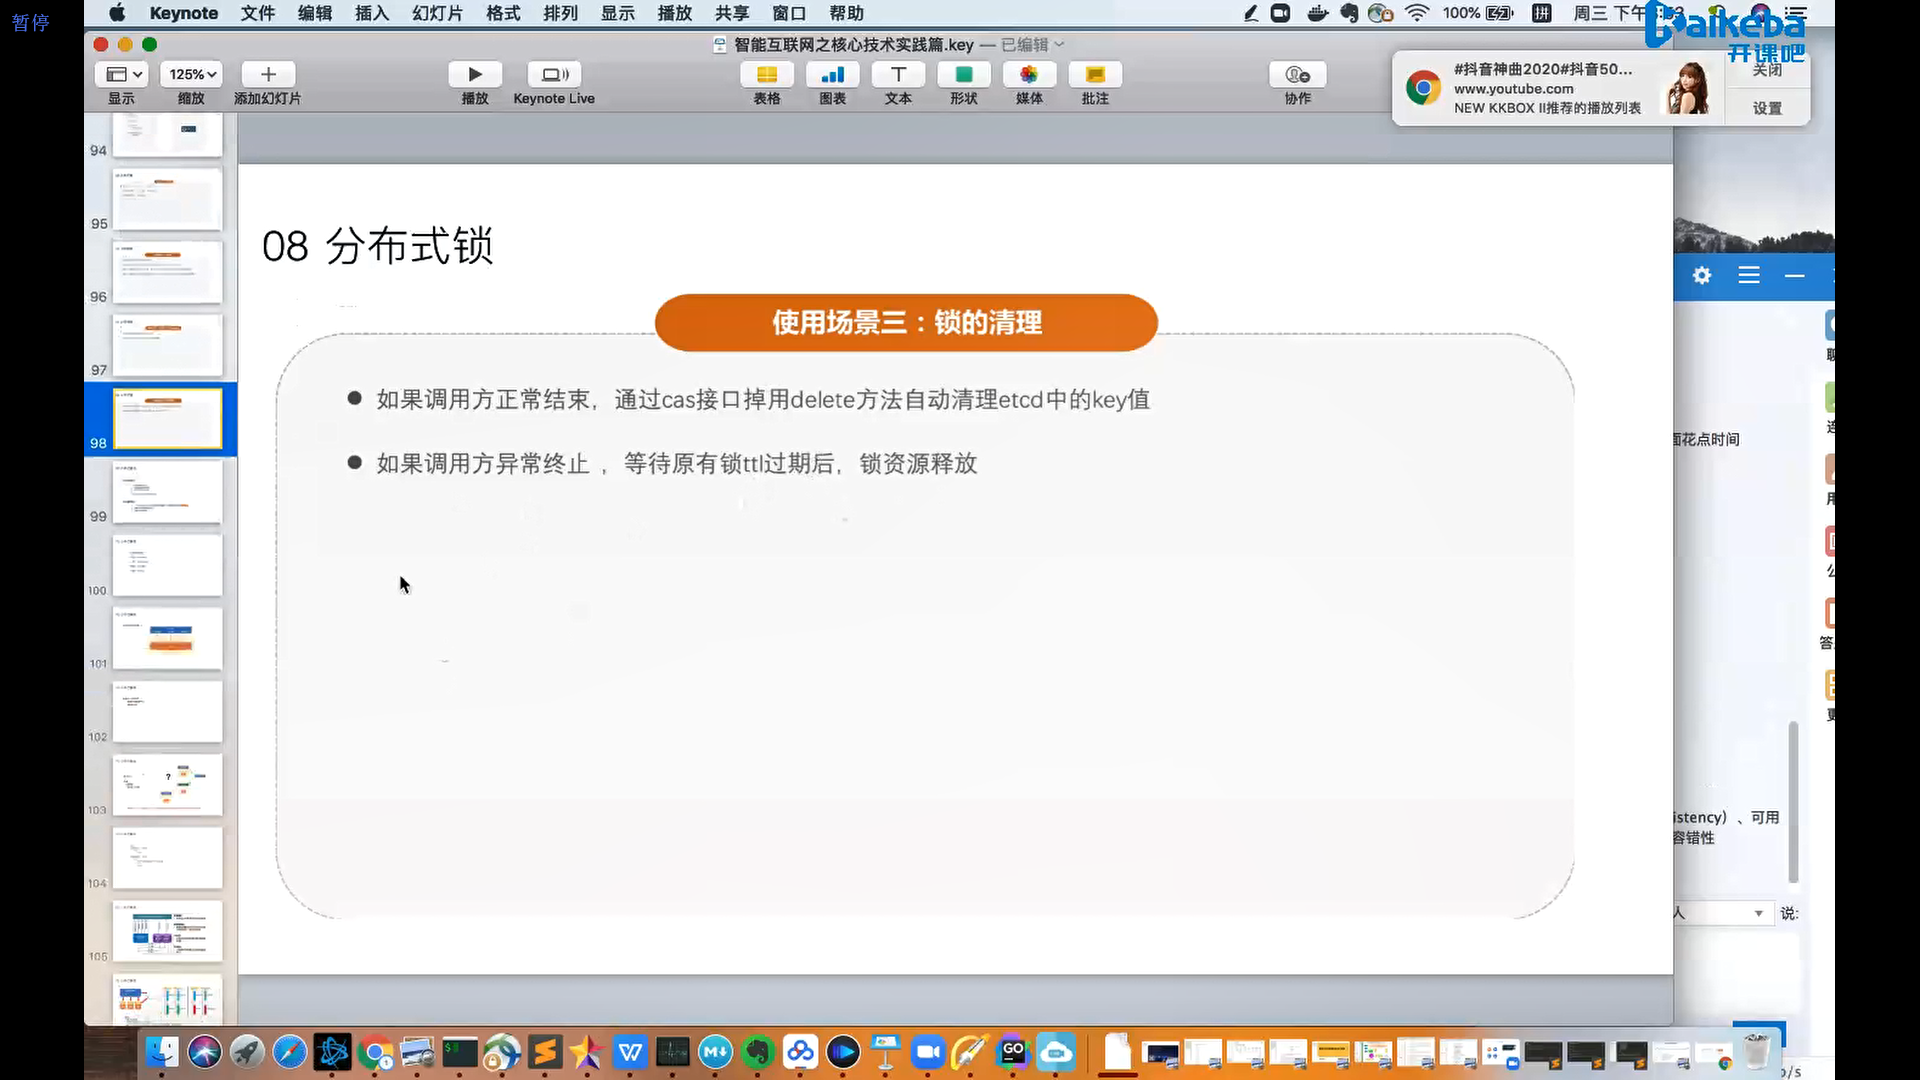Viewport: 1920px width, 1080px height.
Task: Expand the 125% zoom dropdown
Action: point(192,75)
